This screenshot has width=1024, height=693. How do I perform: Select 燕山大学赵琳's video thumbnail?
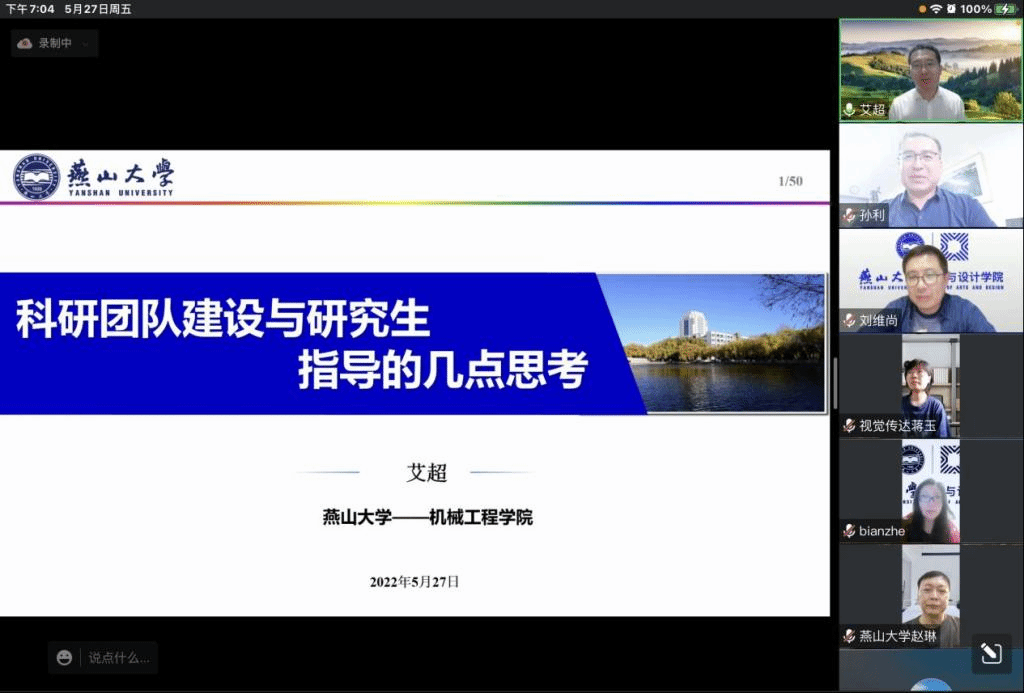[x=930, y=595]
